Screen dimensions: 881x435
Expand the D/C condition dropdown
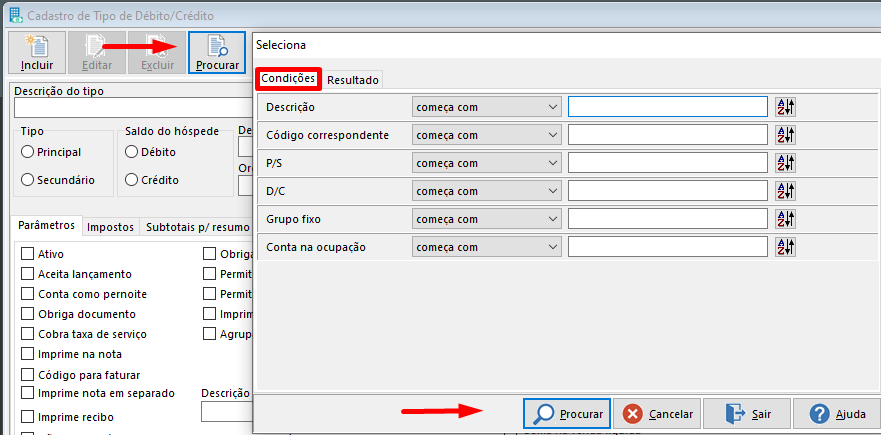pos(487,191)
